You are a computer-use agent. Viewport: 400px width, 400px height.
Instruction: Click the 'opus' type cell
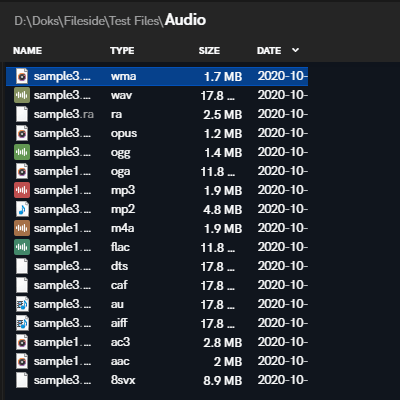pyautogui.click(x=124, y=134)
